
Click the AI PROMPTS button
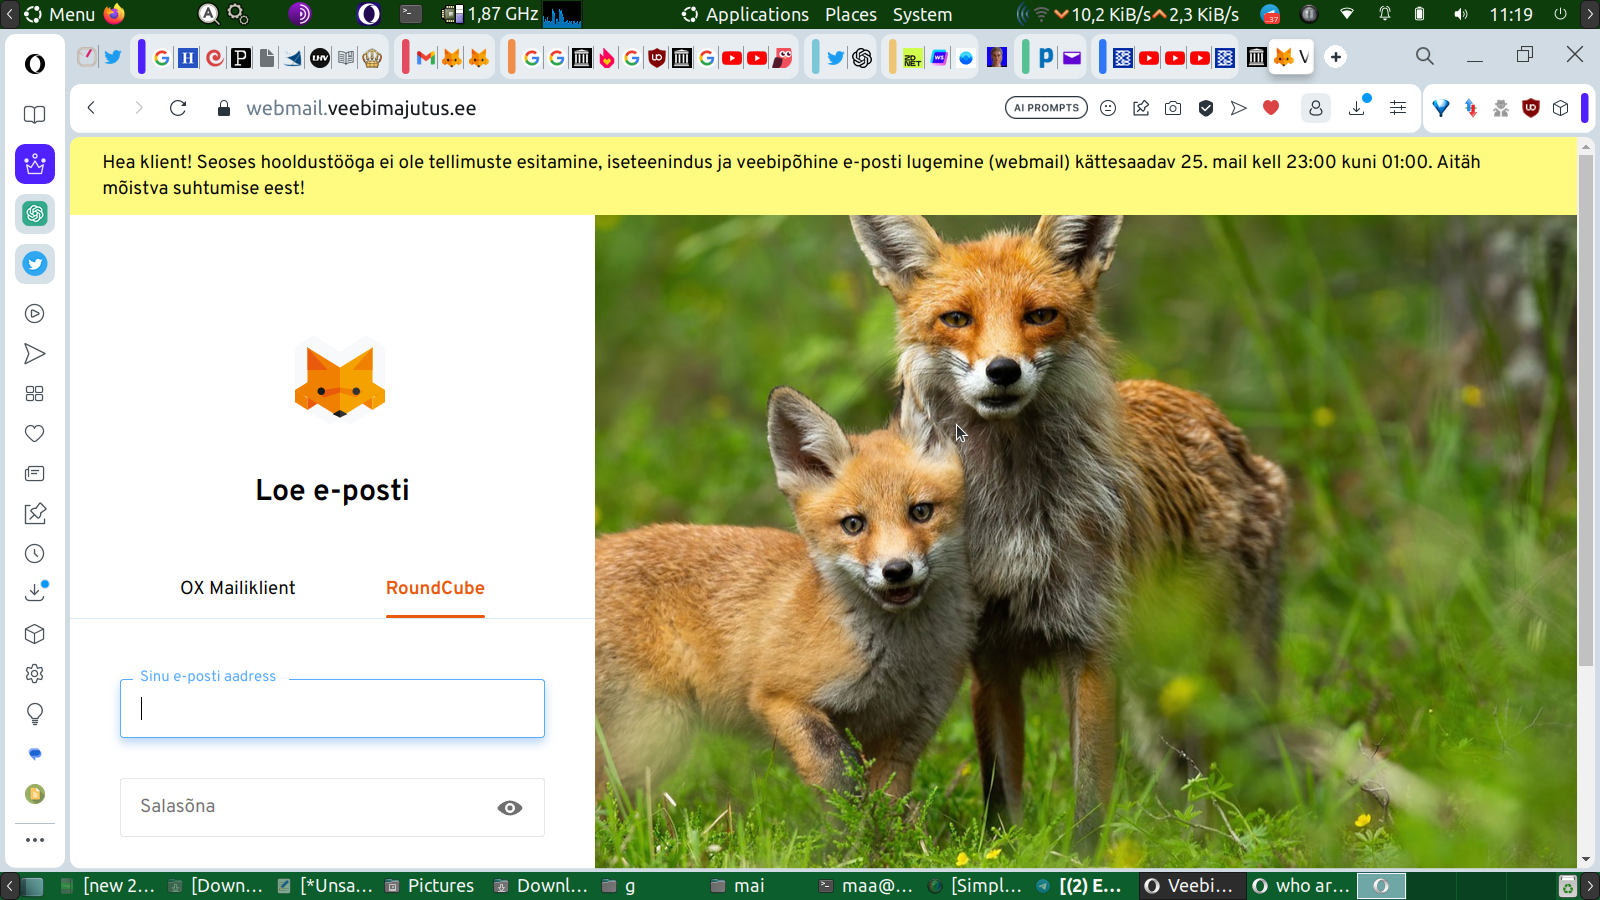coord(1046,108)
